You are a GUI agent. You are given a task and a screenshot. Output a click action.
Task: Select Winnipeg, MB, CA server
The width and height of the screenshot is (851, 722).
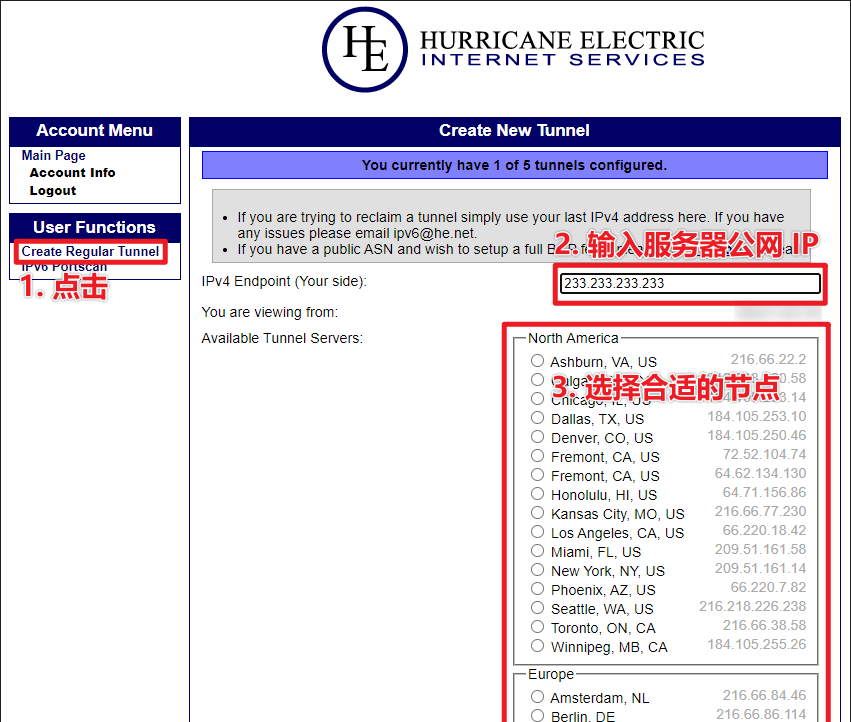click(537, 645)
